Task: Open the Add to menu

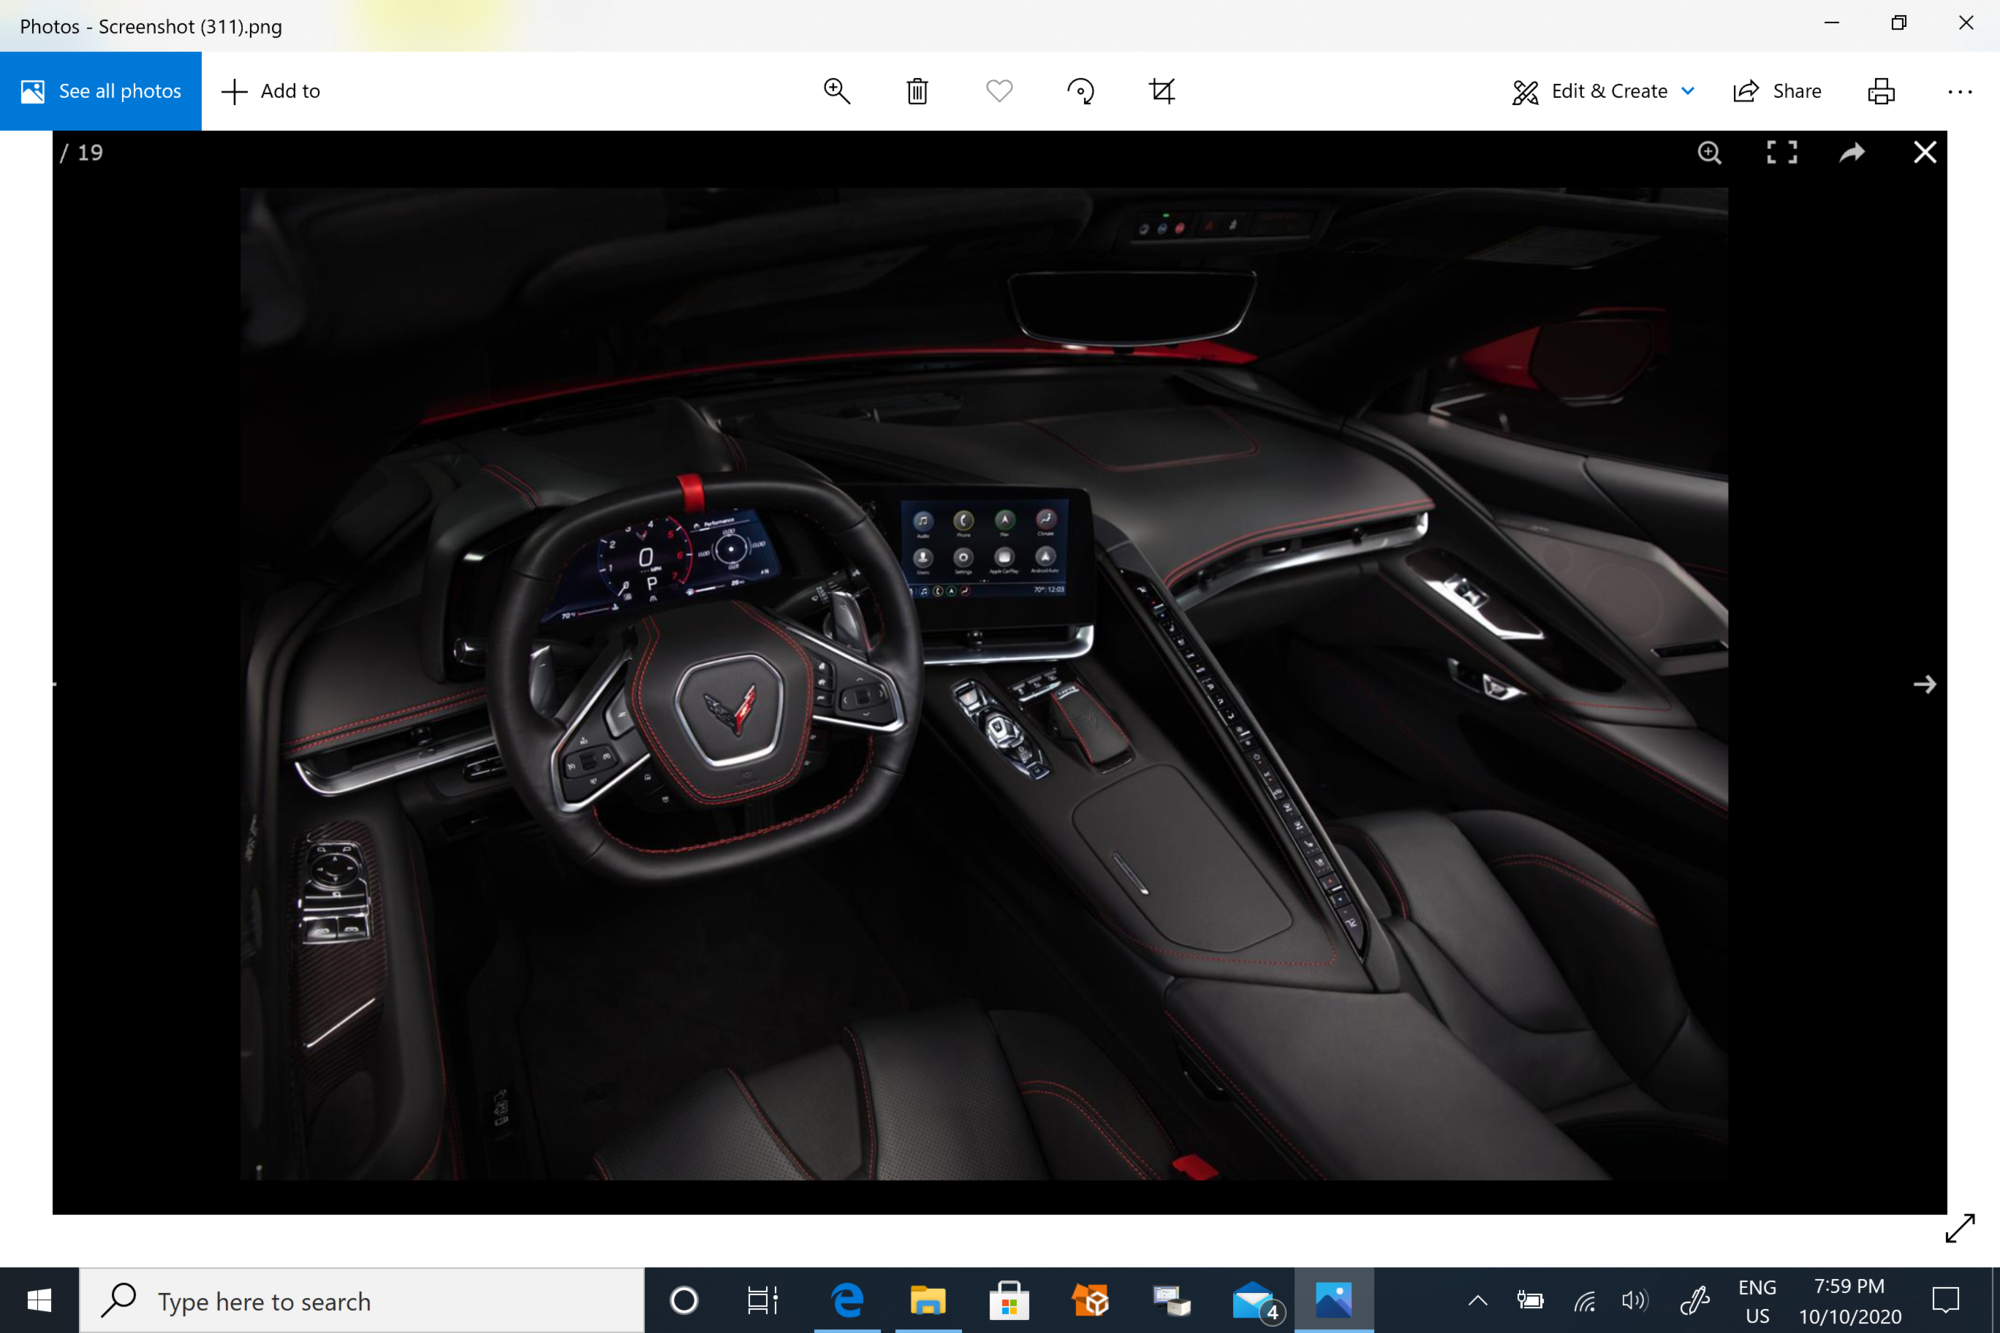Action: point(271,91)
